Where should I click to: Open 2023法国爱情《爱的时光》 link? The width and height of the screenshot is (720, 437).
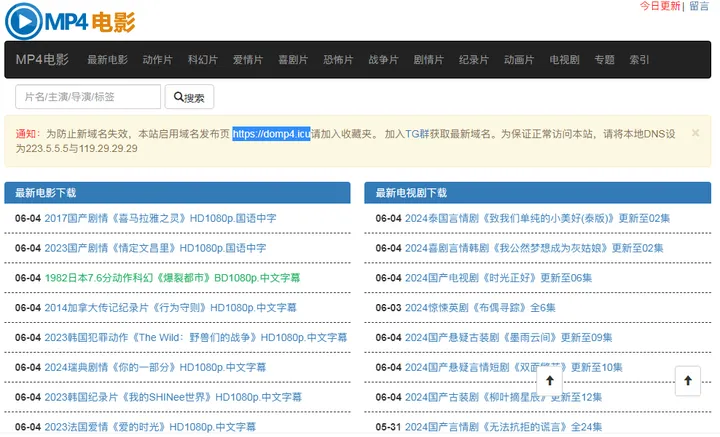click(150, 426)
